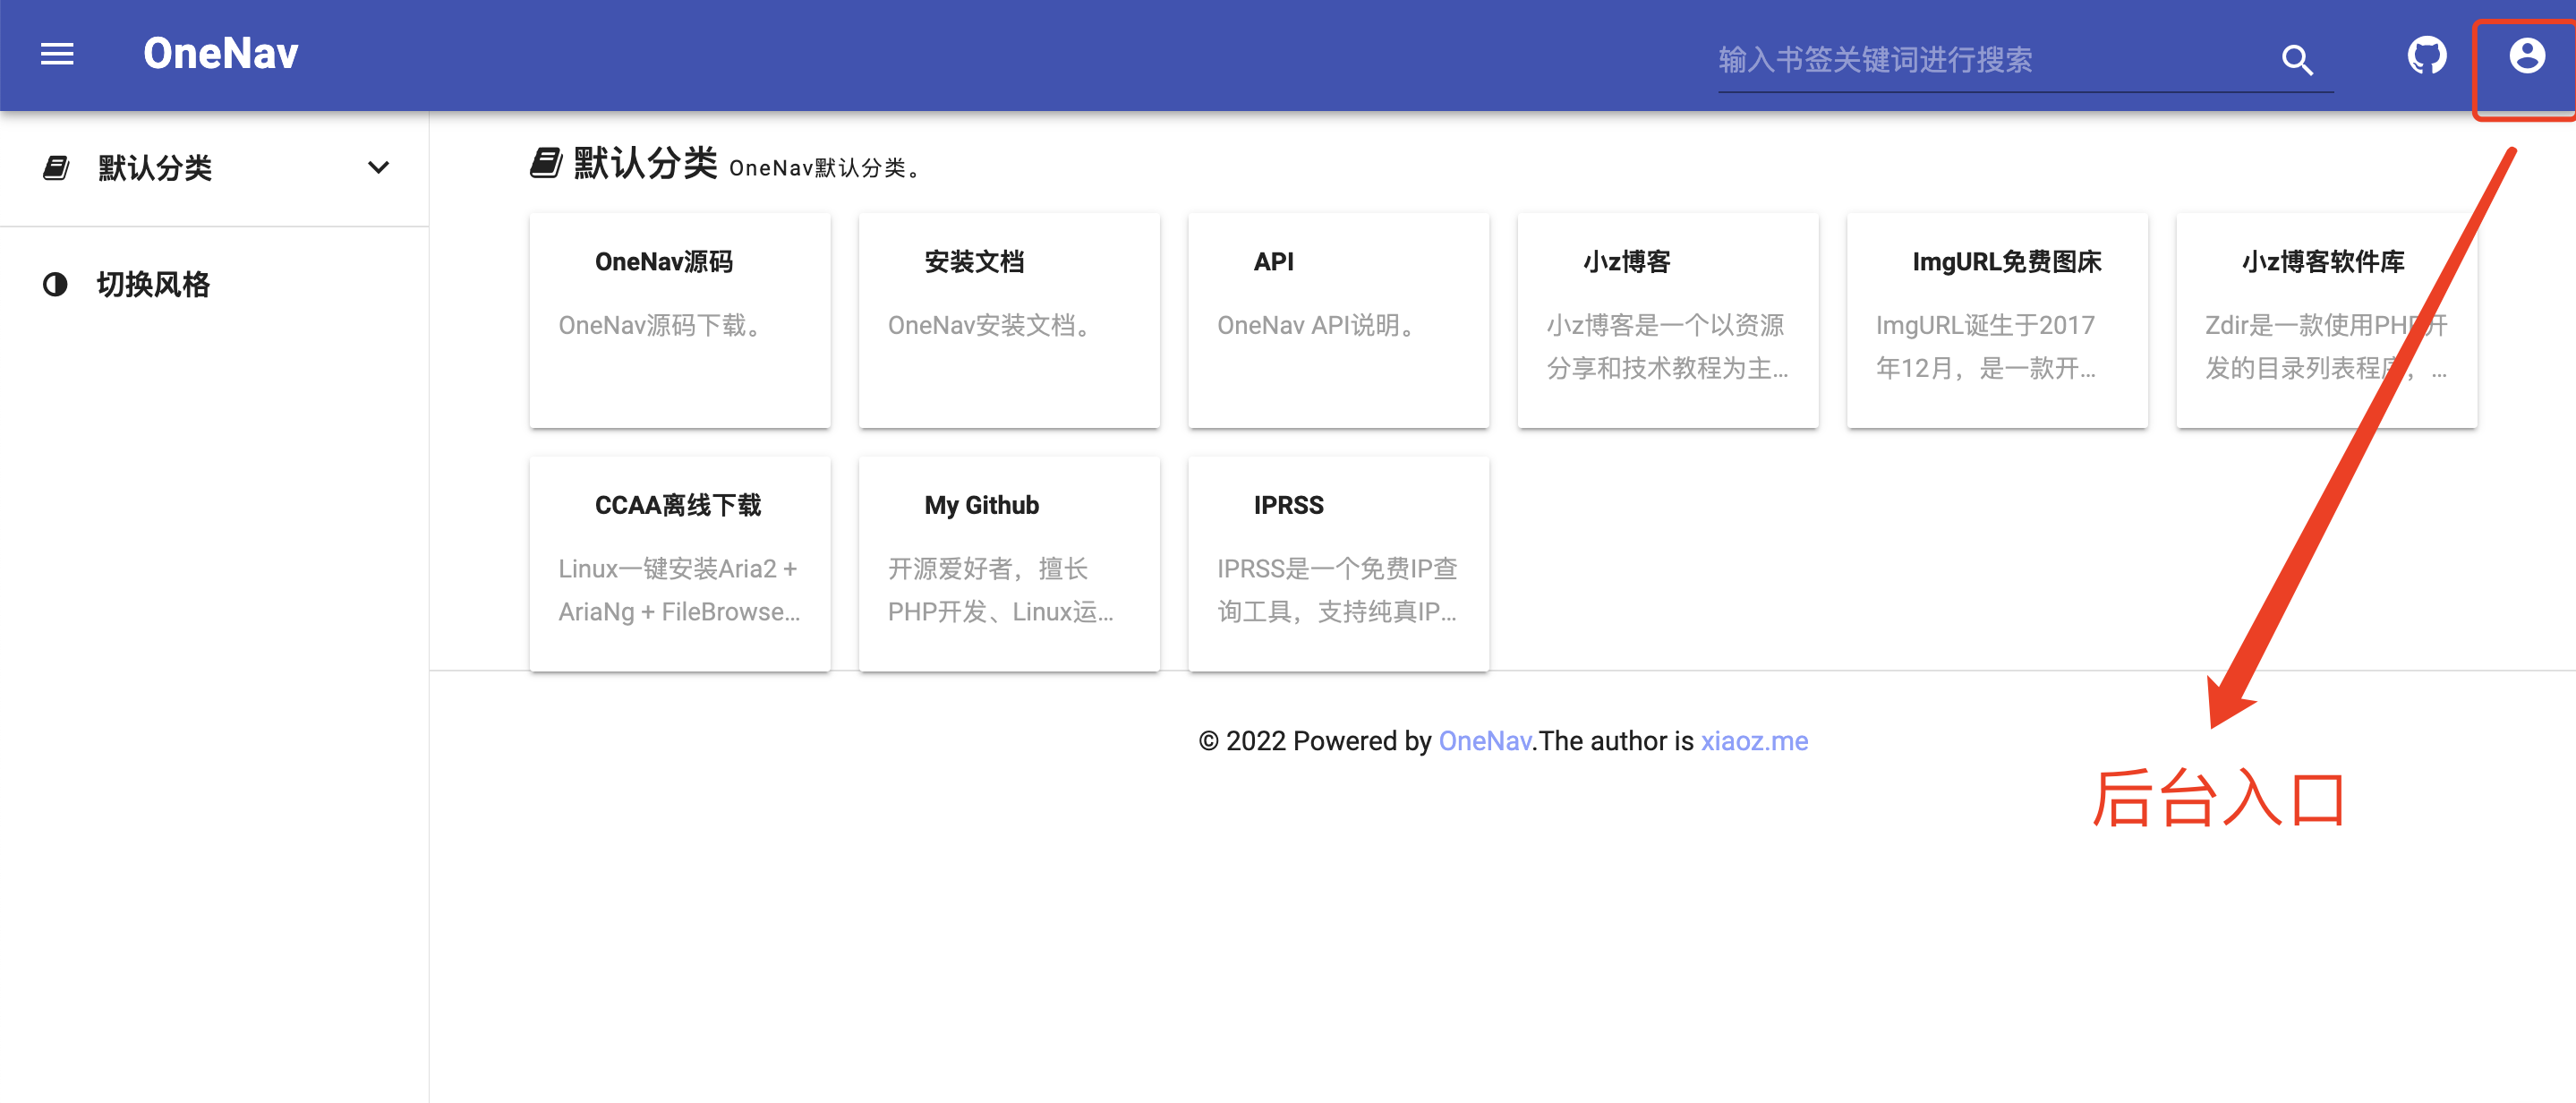Open the hamburger menu icon
Viewport: 2576px width, 1103px height.
pos(57,54)
